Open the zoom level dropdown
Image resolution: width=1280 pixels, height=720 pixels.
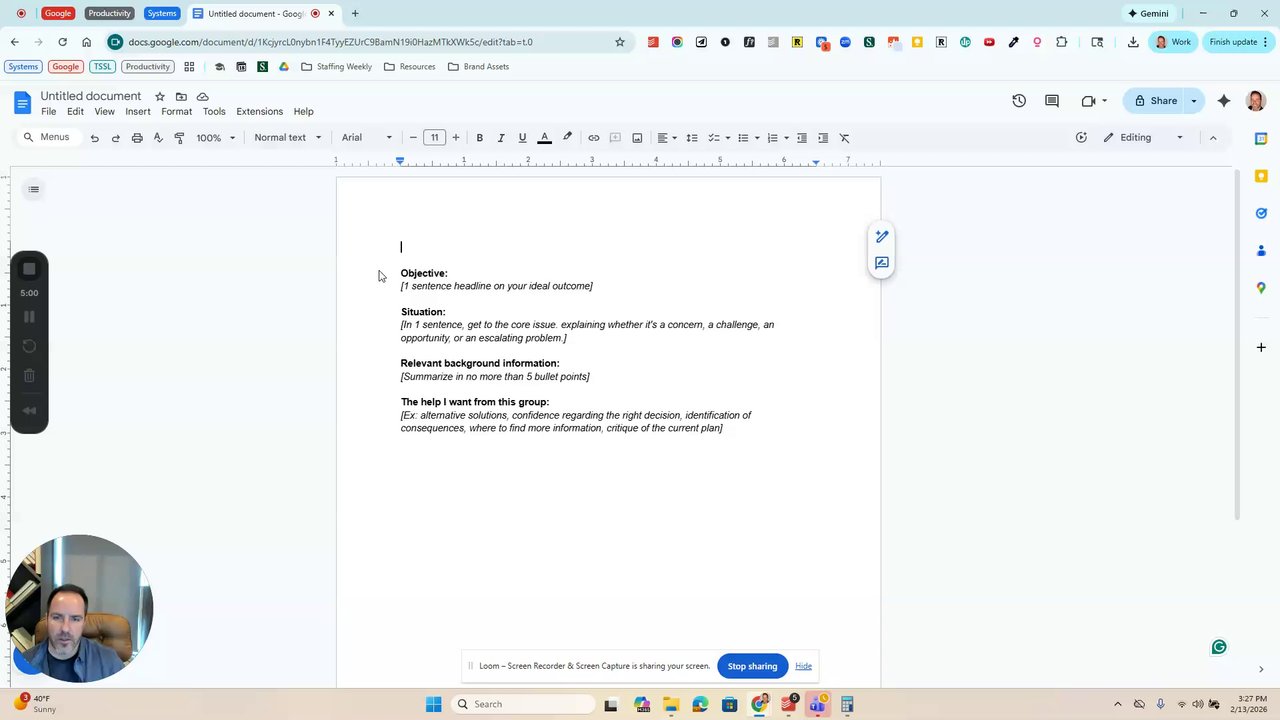click(x=216, y=138)
